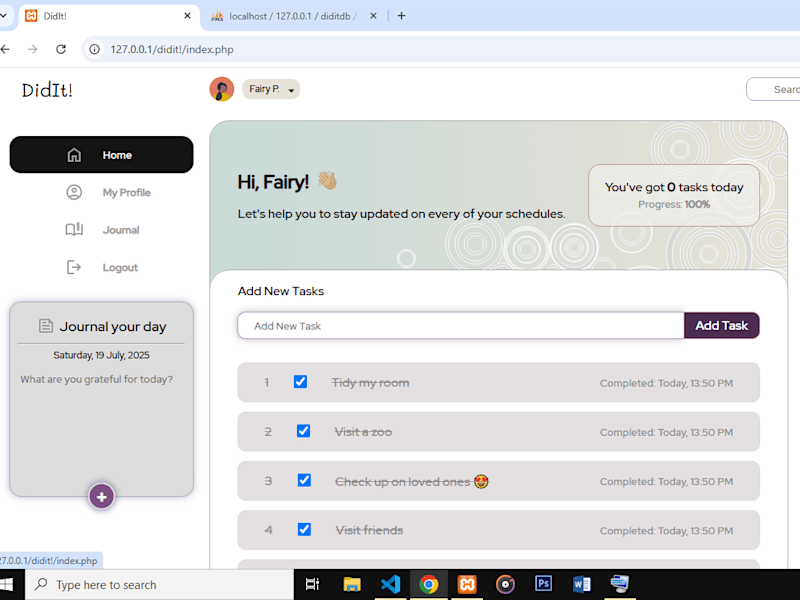Click the browser forward arrow

33,49
